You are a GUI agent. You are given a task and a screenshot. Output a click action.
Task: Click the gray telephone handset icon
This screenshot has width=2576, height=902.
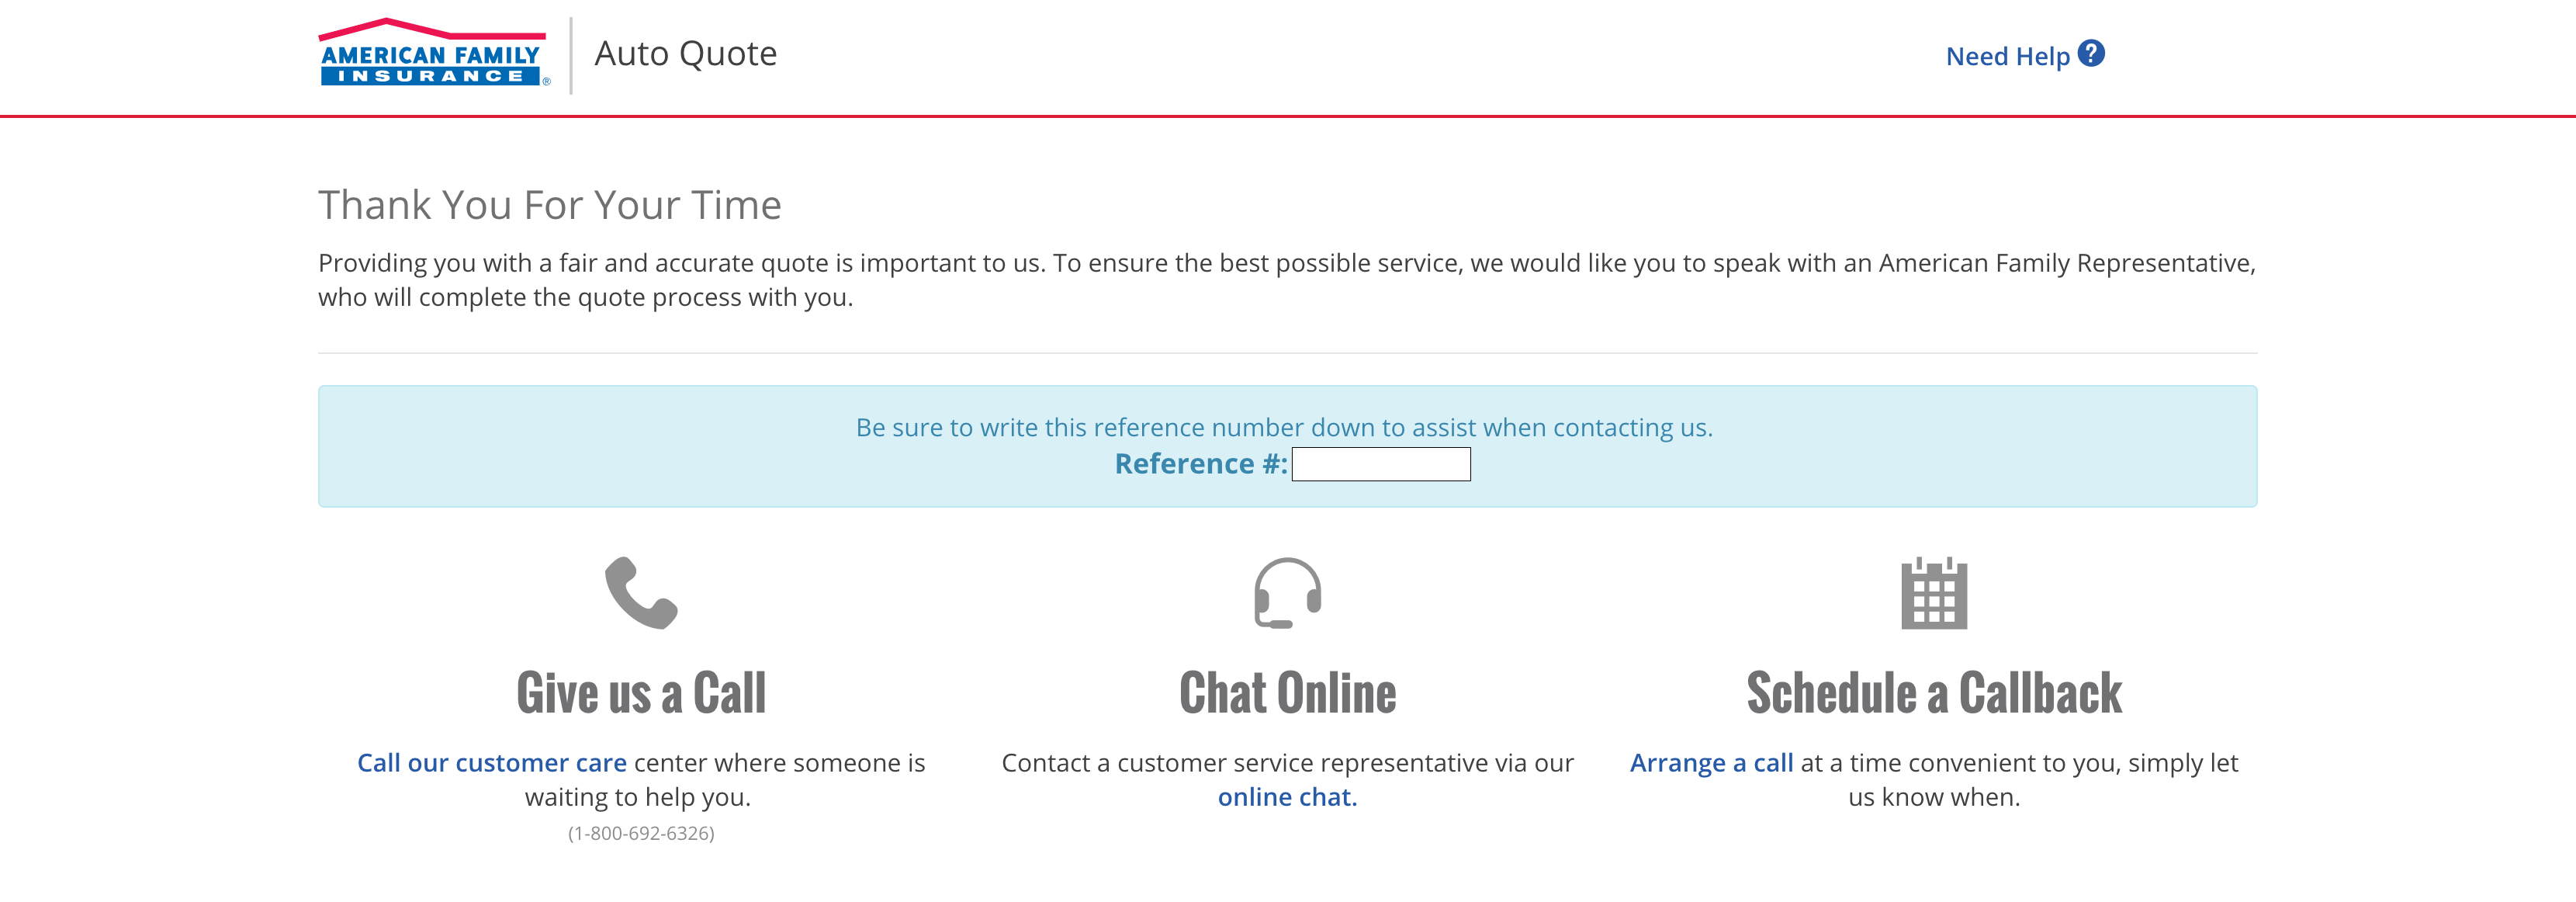641,593
